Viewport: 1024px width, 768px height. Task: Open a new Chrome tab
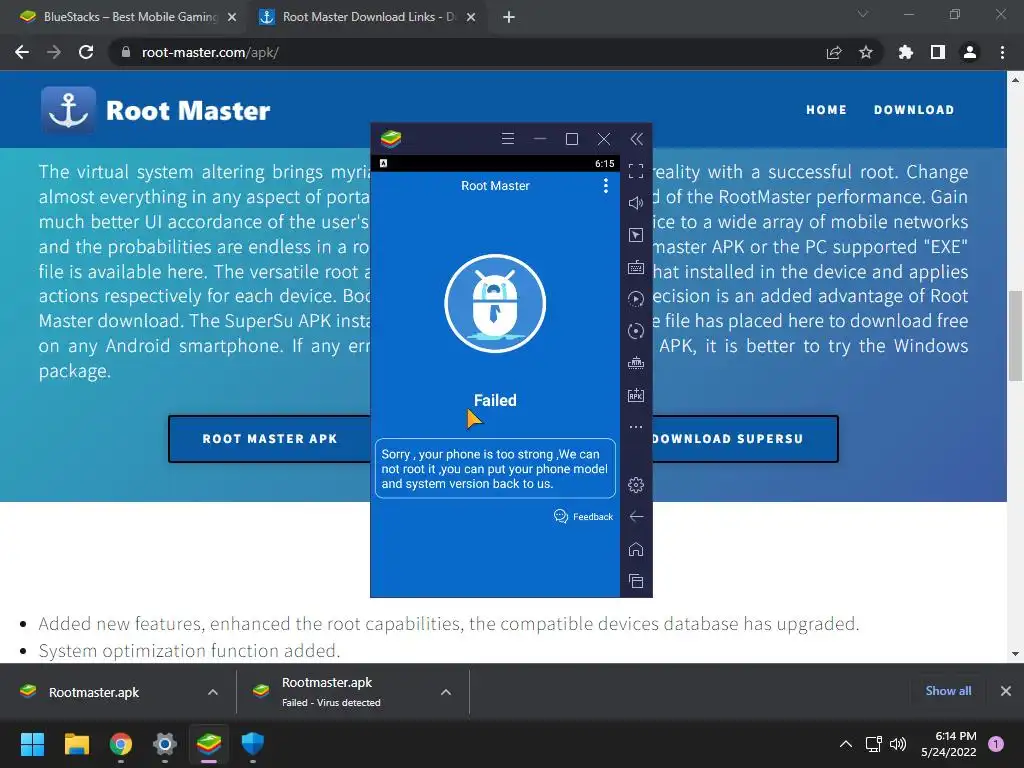click(x=509, y=18)
